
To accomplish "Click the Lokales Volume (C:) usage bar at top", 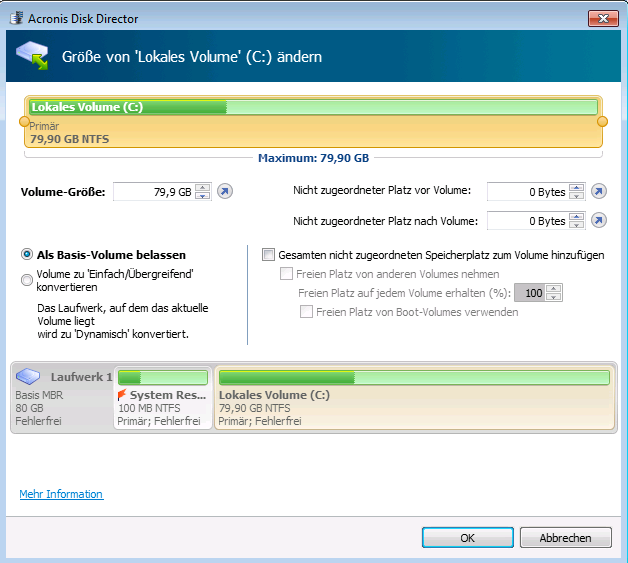I will 313,107.
